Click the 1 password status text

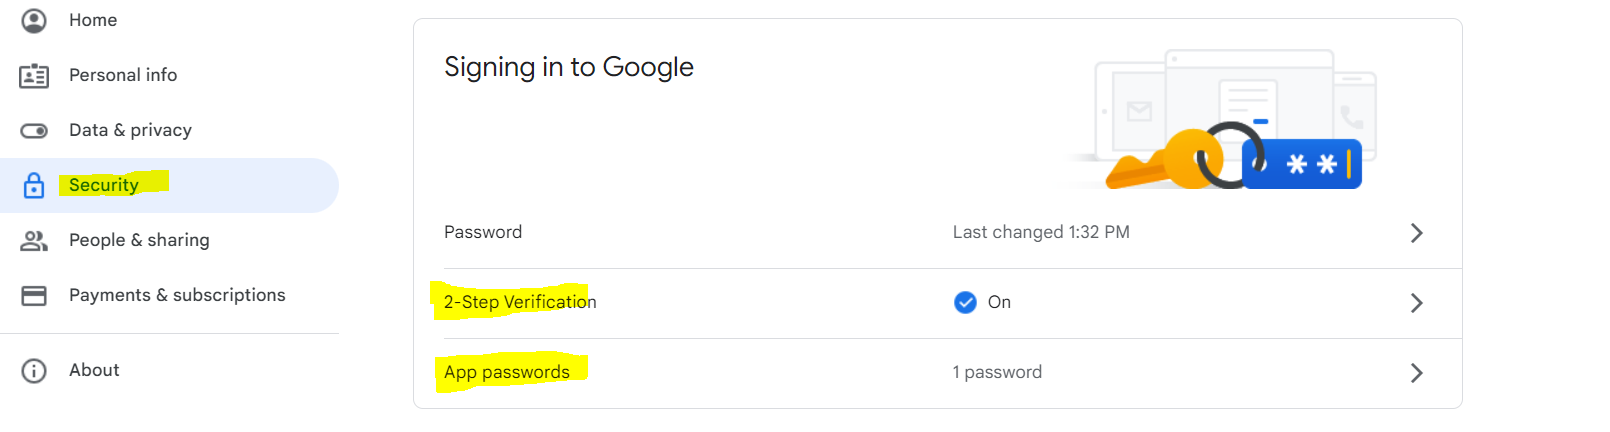point(997,372)
